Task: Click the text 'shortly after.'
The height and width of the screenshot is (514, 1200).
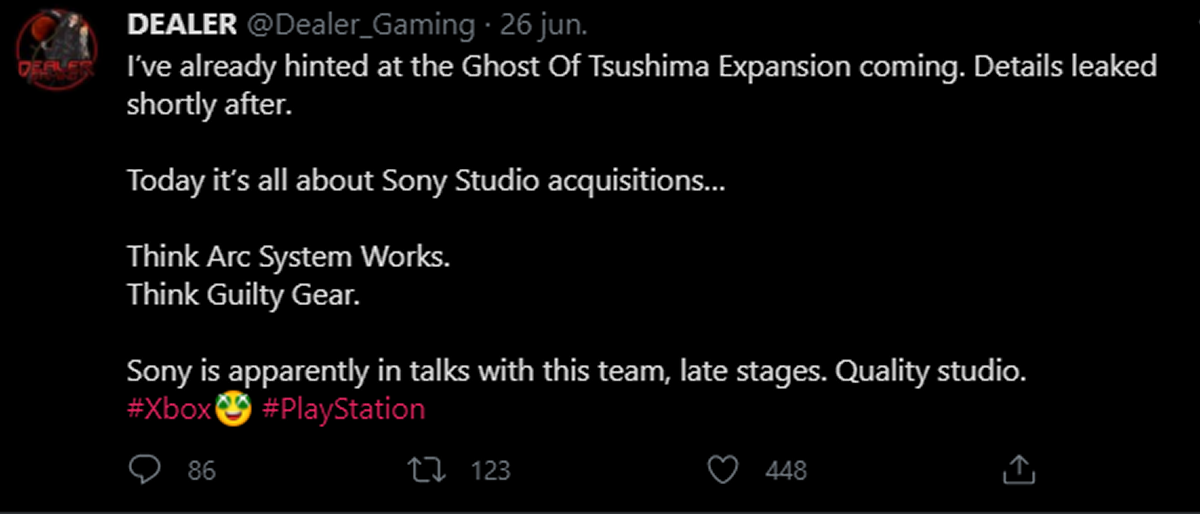Action: tap(209, 105)
